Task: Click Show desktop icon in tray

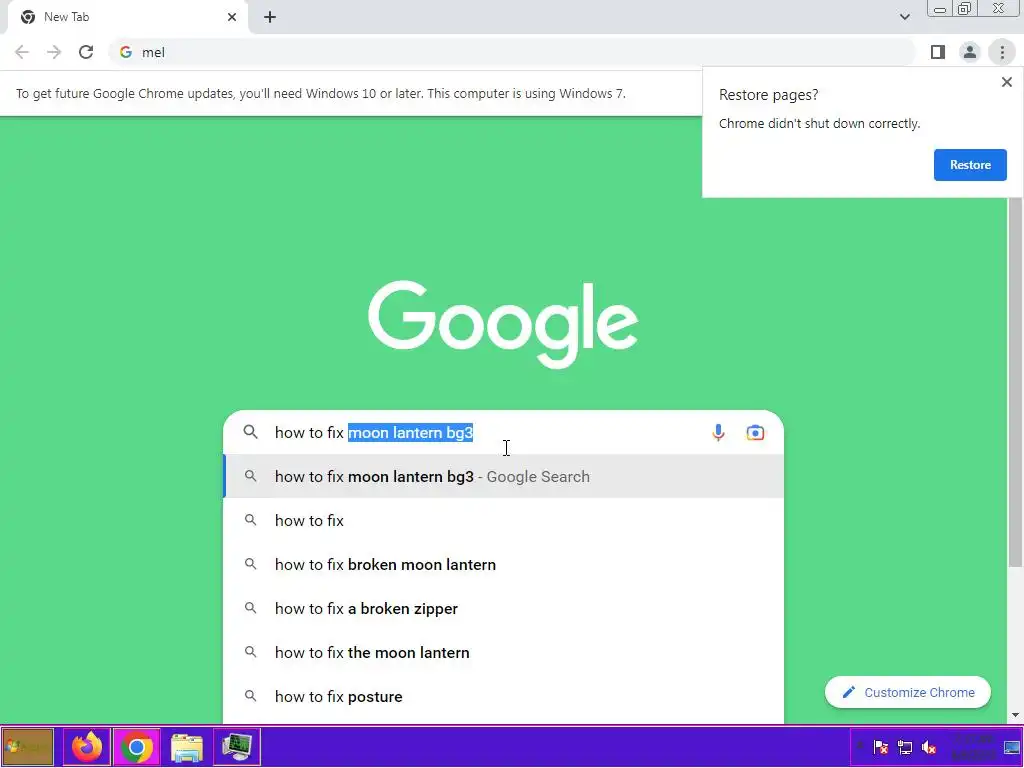Action: (1012, 746)
